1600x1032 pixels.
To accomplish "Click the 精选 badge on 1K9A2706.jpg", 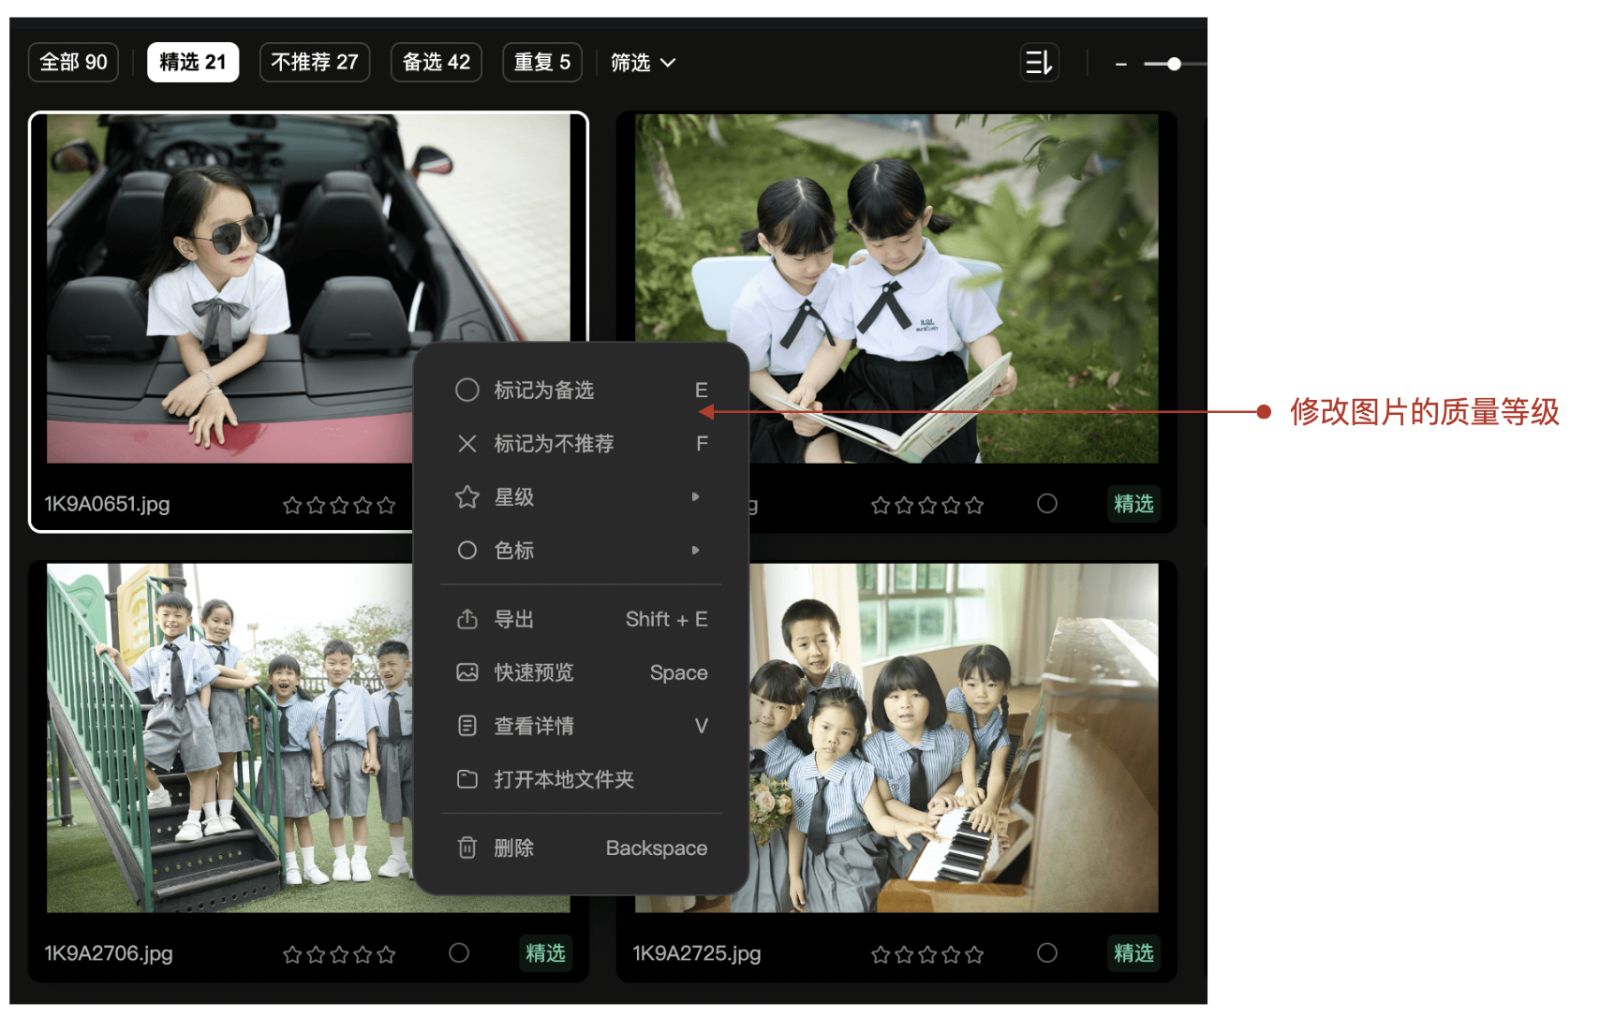I will click(x=545, y=953).
